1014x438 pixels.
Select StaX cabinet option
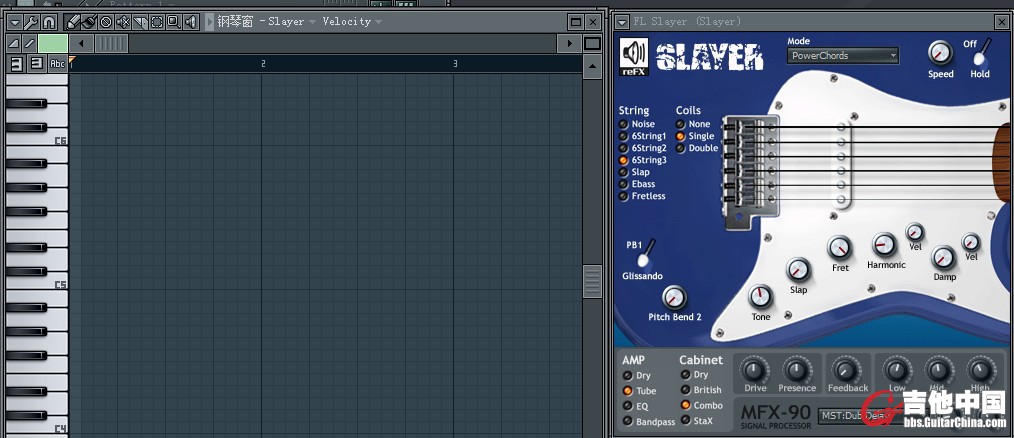point(685,421)
